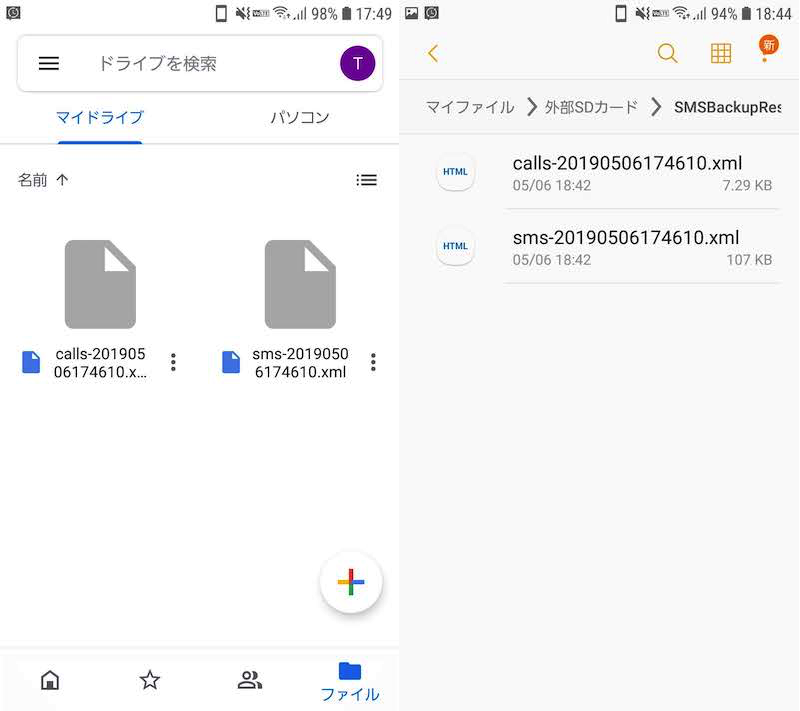
Task: Go back with the orange arrow
Action: pos(433,54)
